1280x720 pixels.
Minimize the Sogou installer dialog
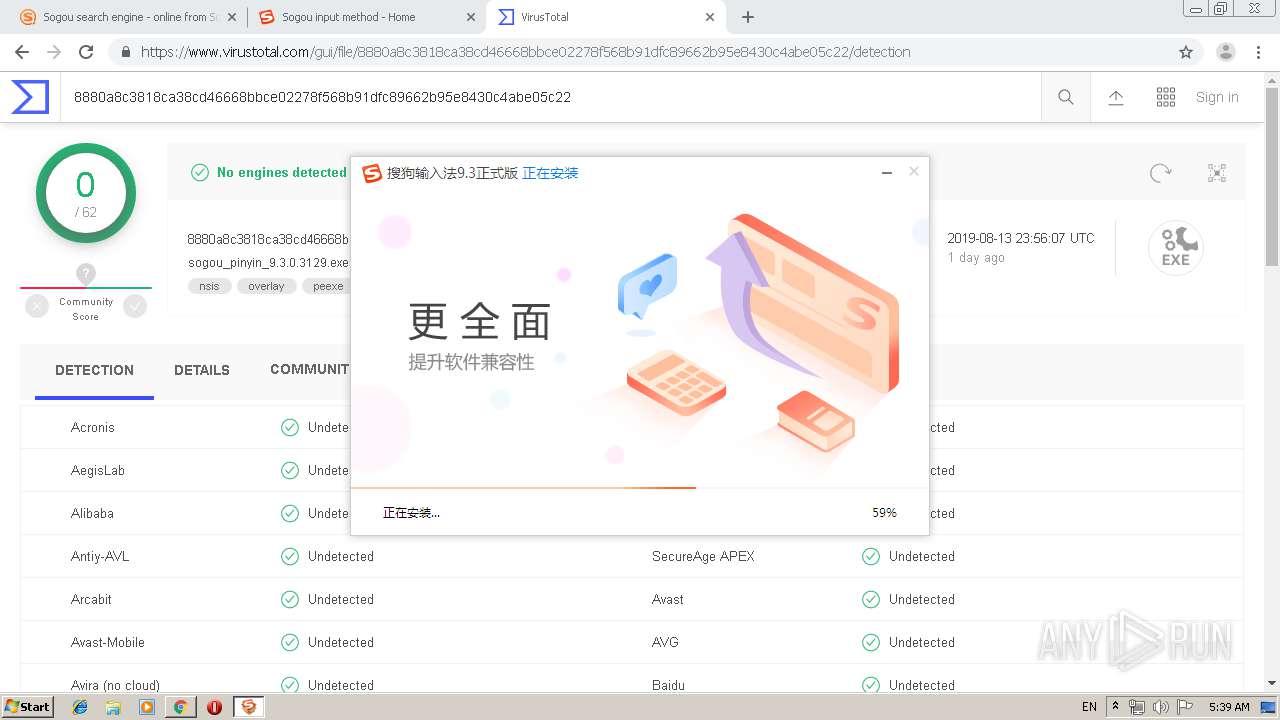(886, 173)
